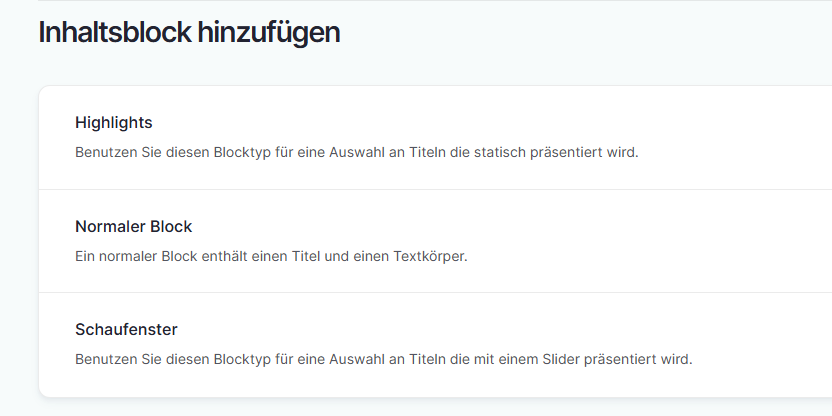Image resolution: width=832 pixels, height=416 pixels.
Task: Click the Highlights description text
Action: (x=356, y=153)
